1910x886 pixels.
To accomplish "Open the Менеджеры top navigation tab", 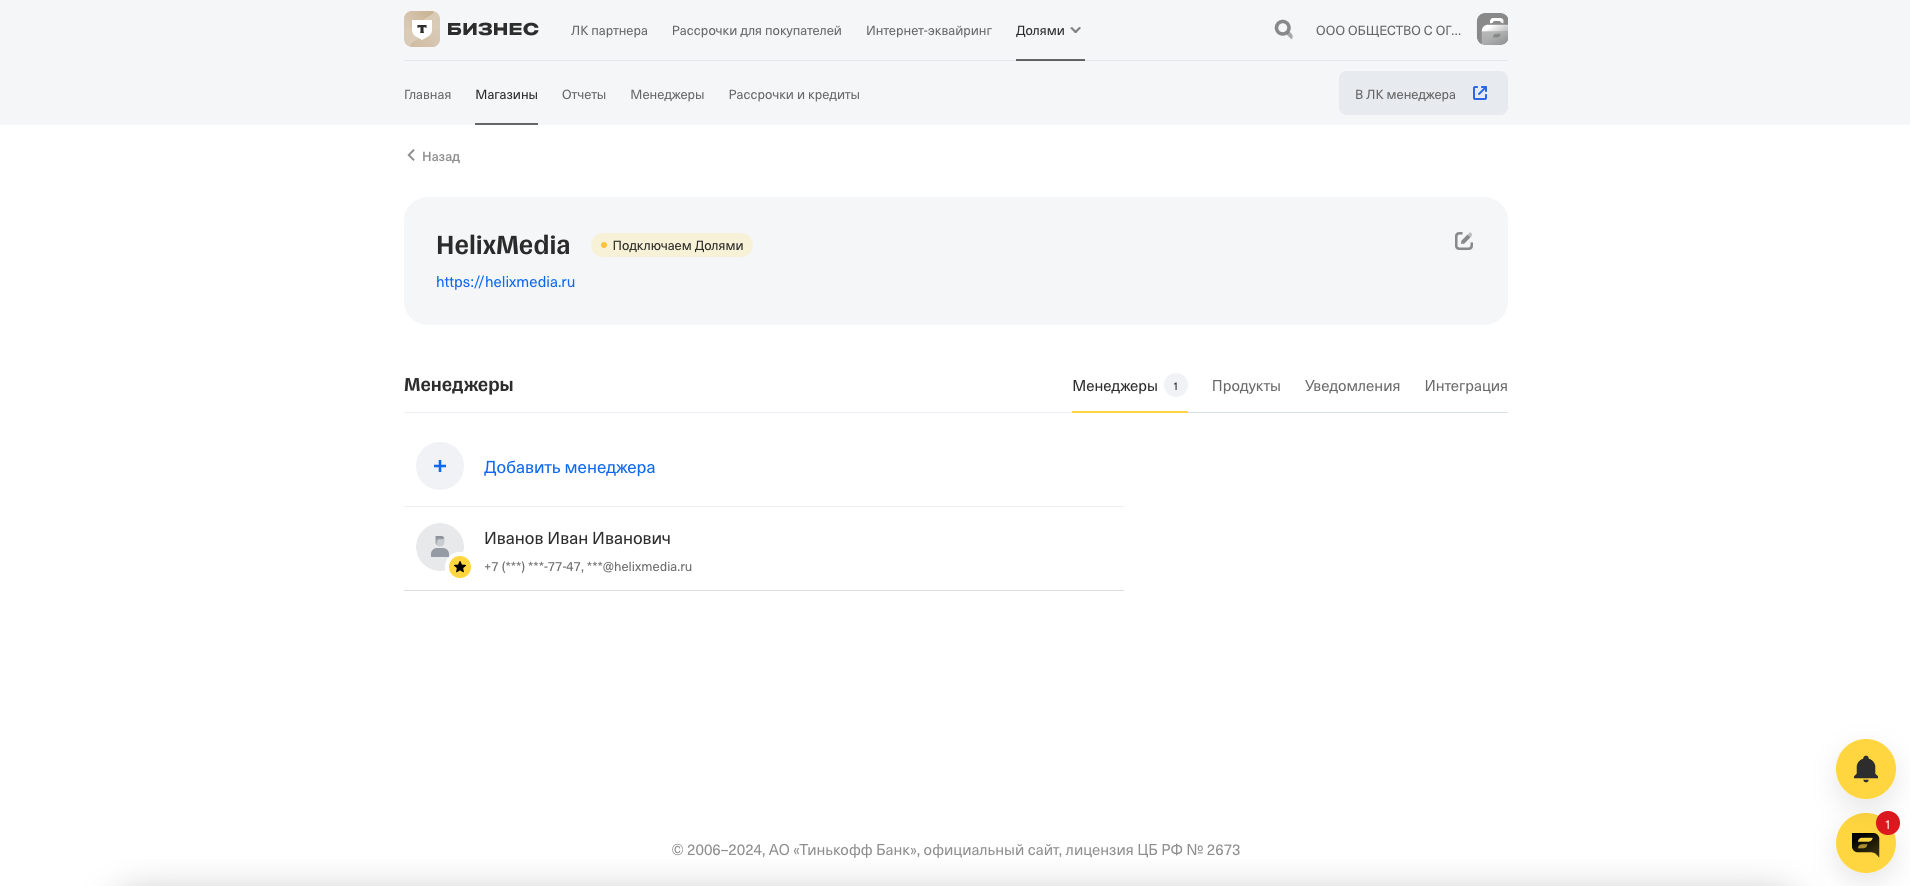I will pos(667,94).
